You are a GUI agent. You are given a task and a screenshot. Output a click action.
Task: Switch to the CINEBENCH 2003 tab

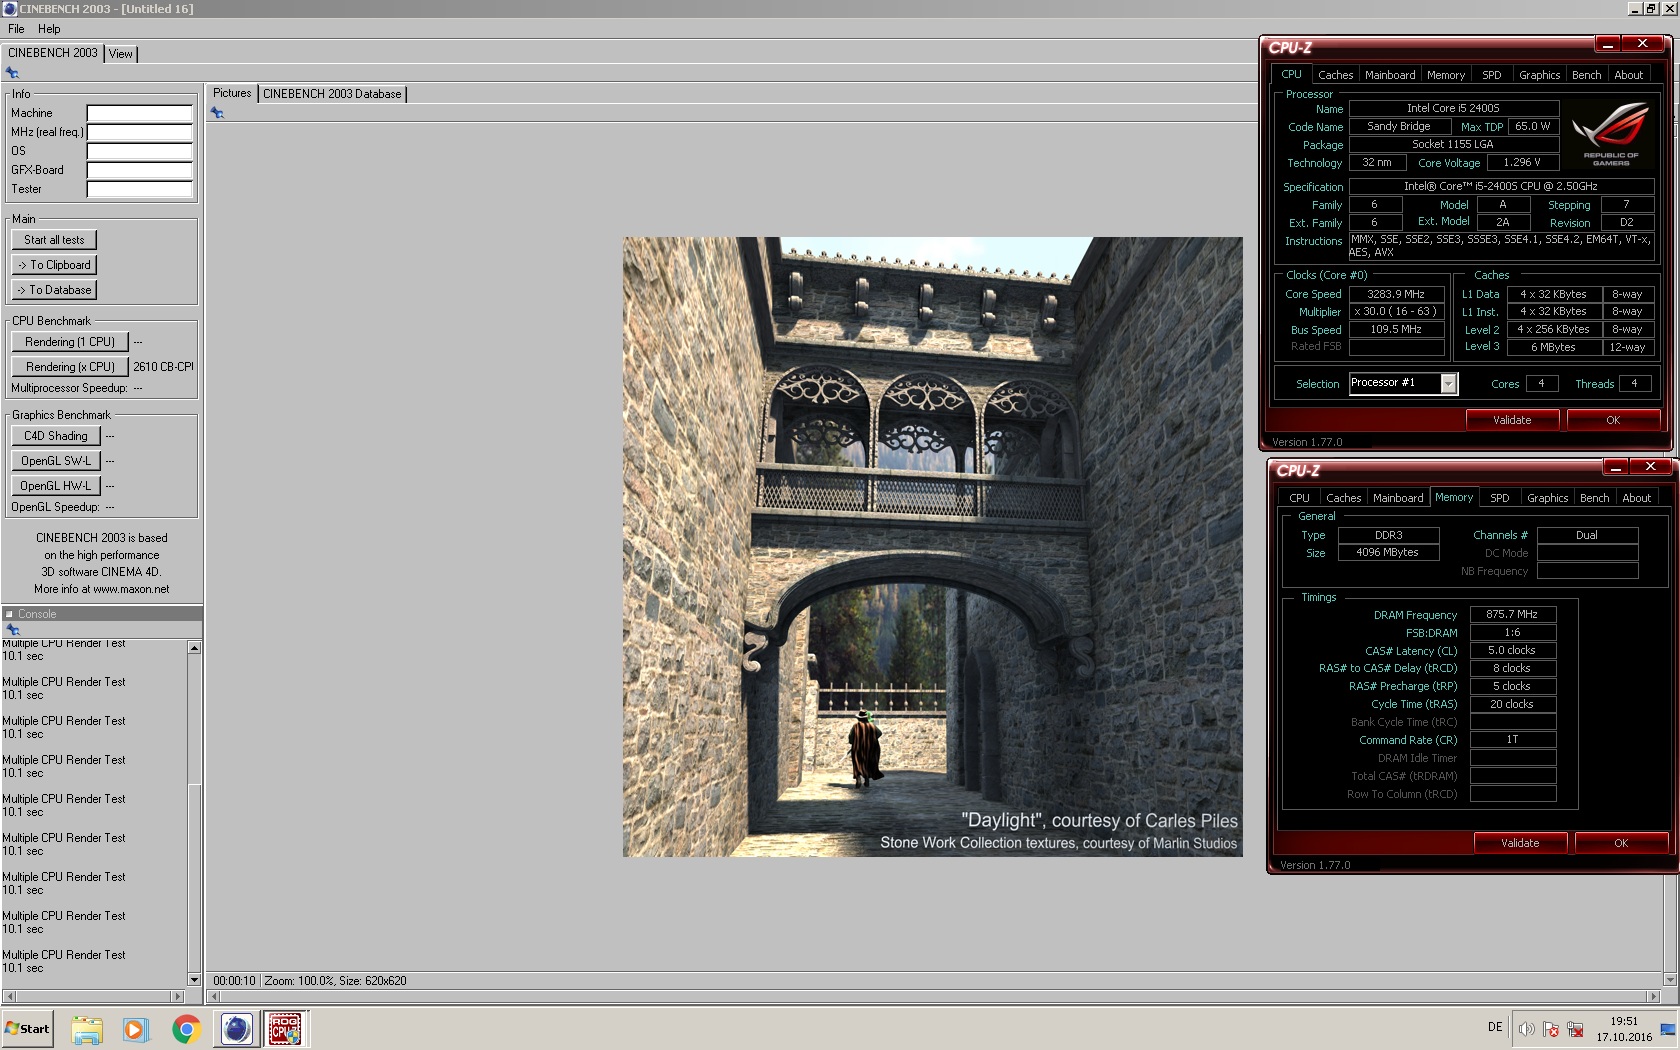point(53,53)
